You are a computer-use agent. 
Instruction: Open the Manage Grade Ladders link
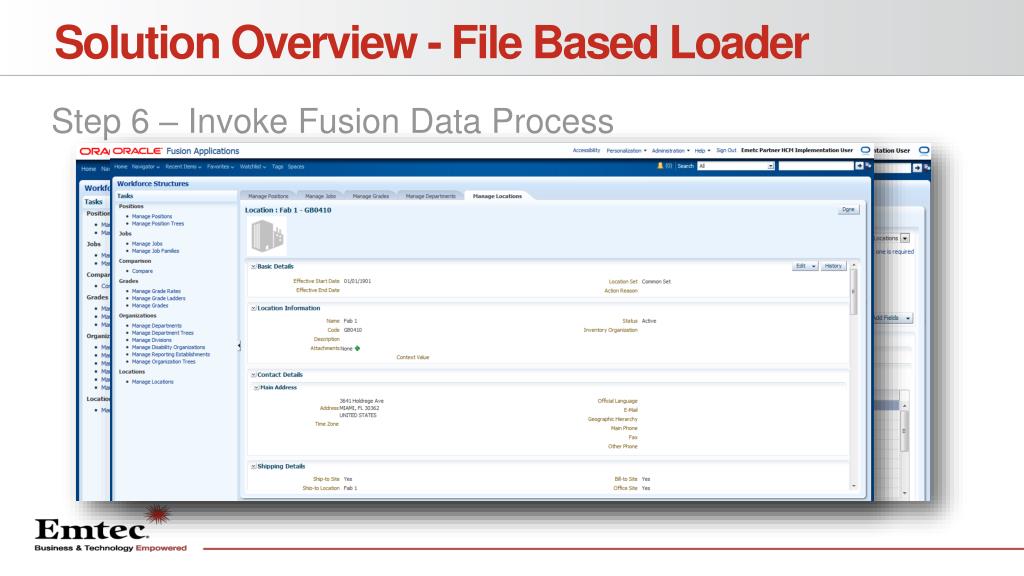pyautogui.click(x=159, y=298)
